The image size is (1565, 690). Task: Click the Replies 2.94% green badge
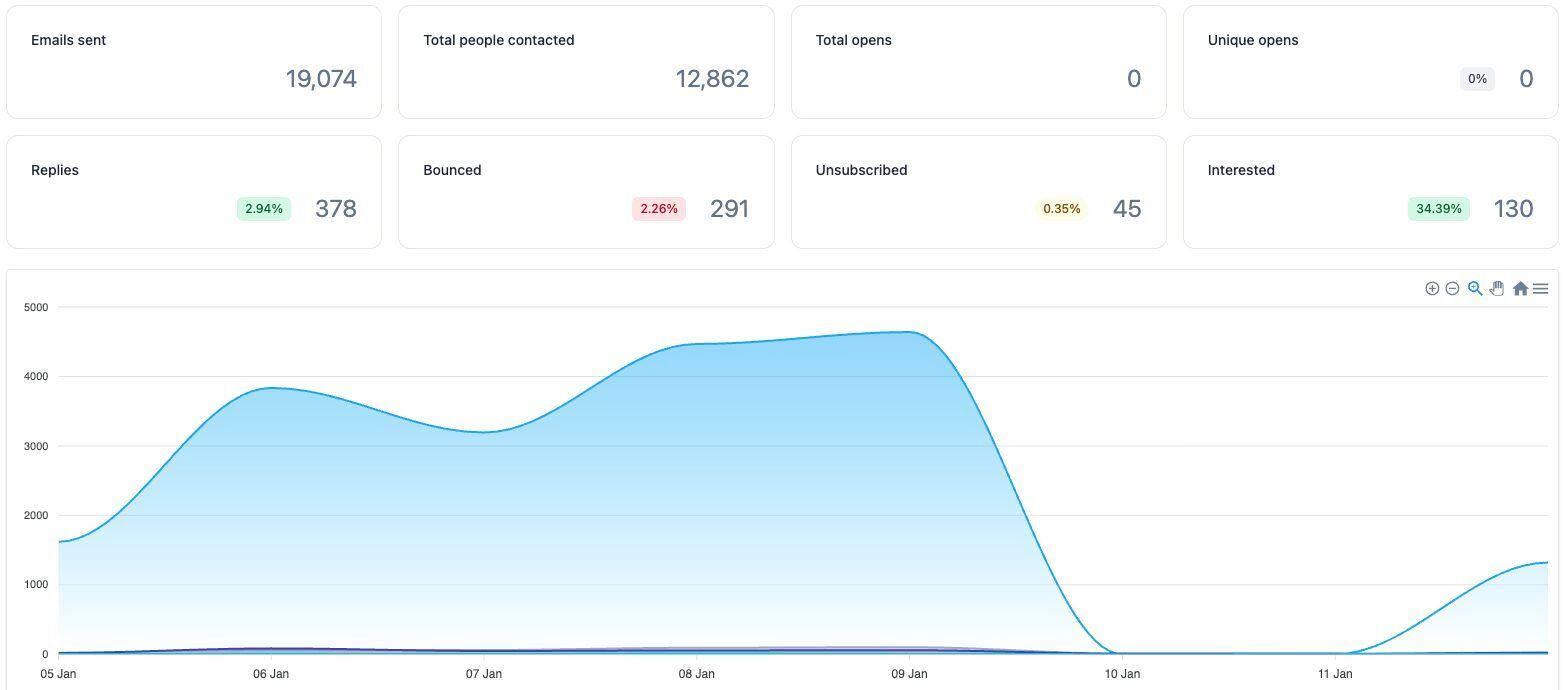click(x=264, y=209)
